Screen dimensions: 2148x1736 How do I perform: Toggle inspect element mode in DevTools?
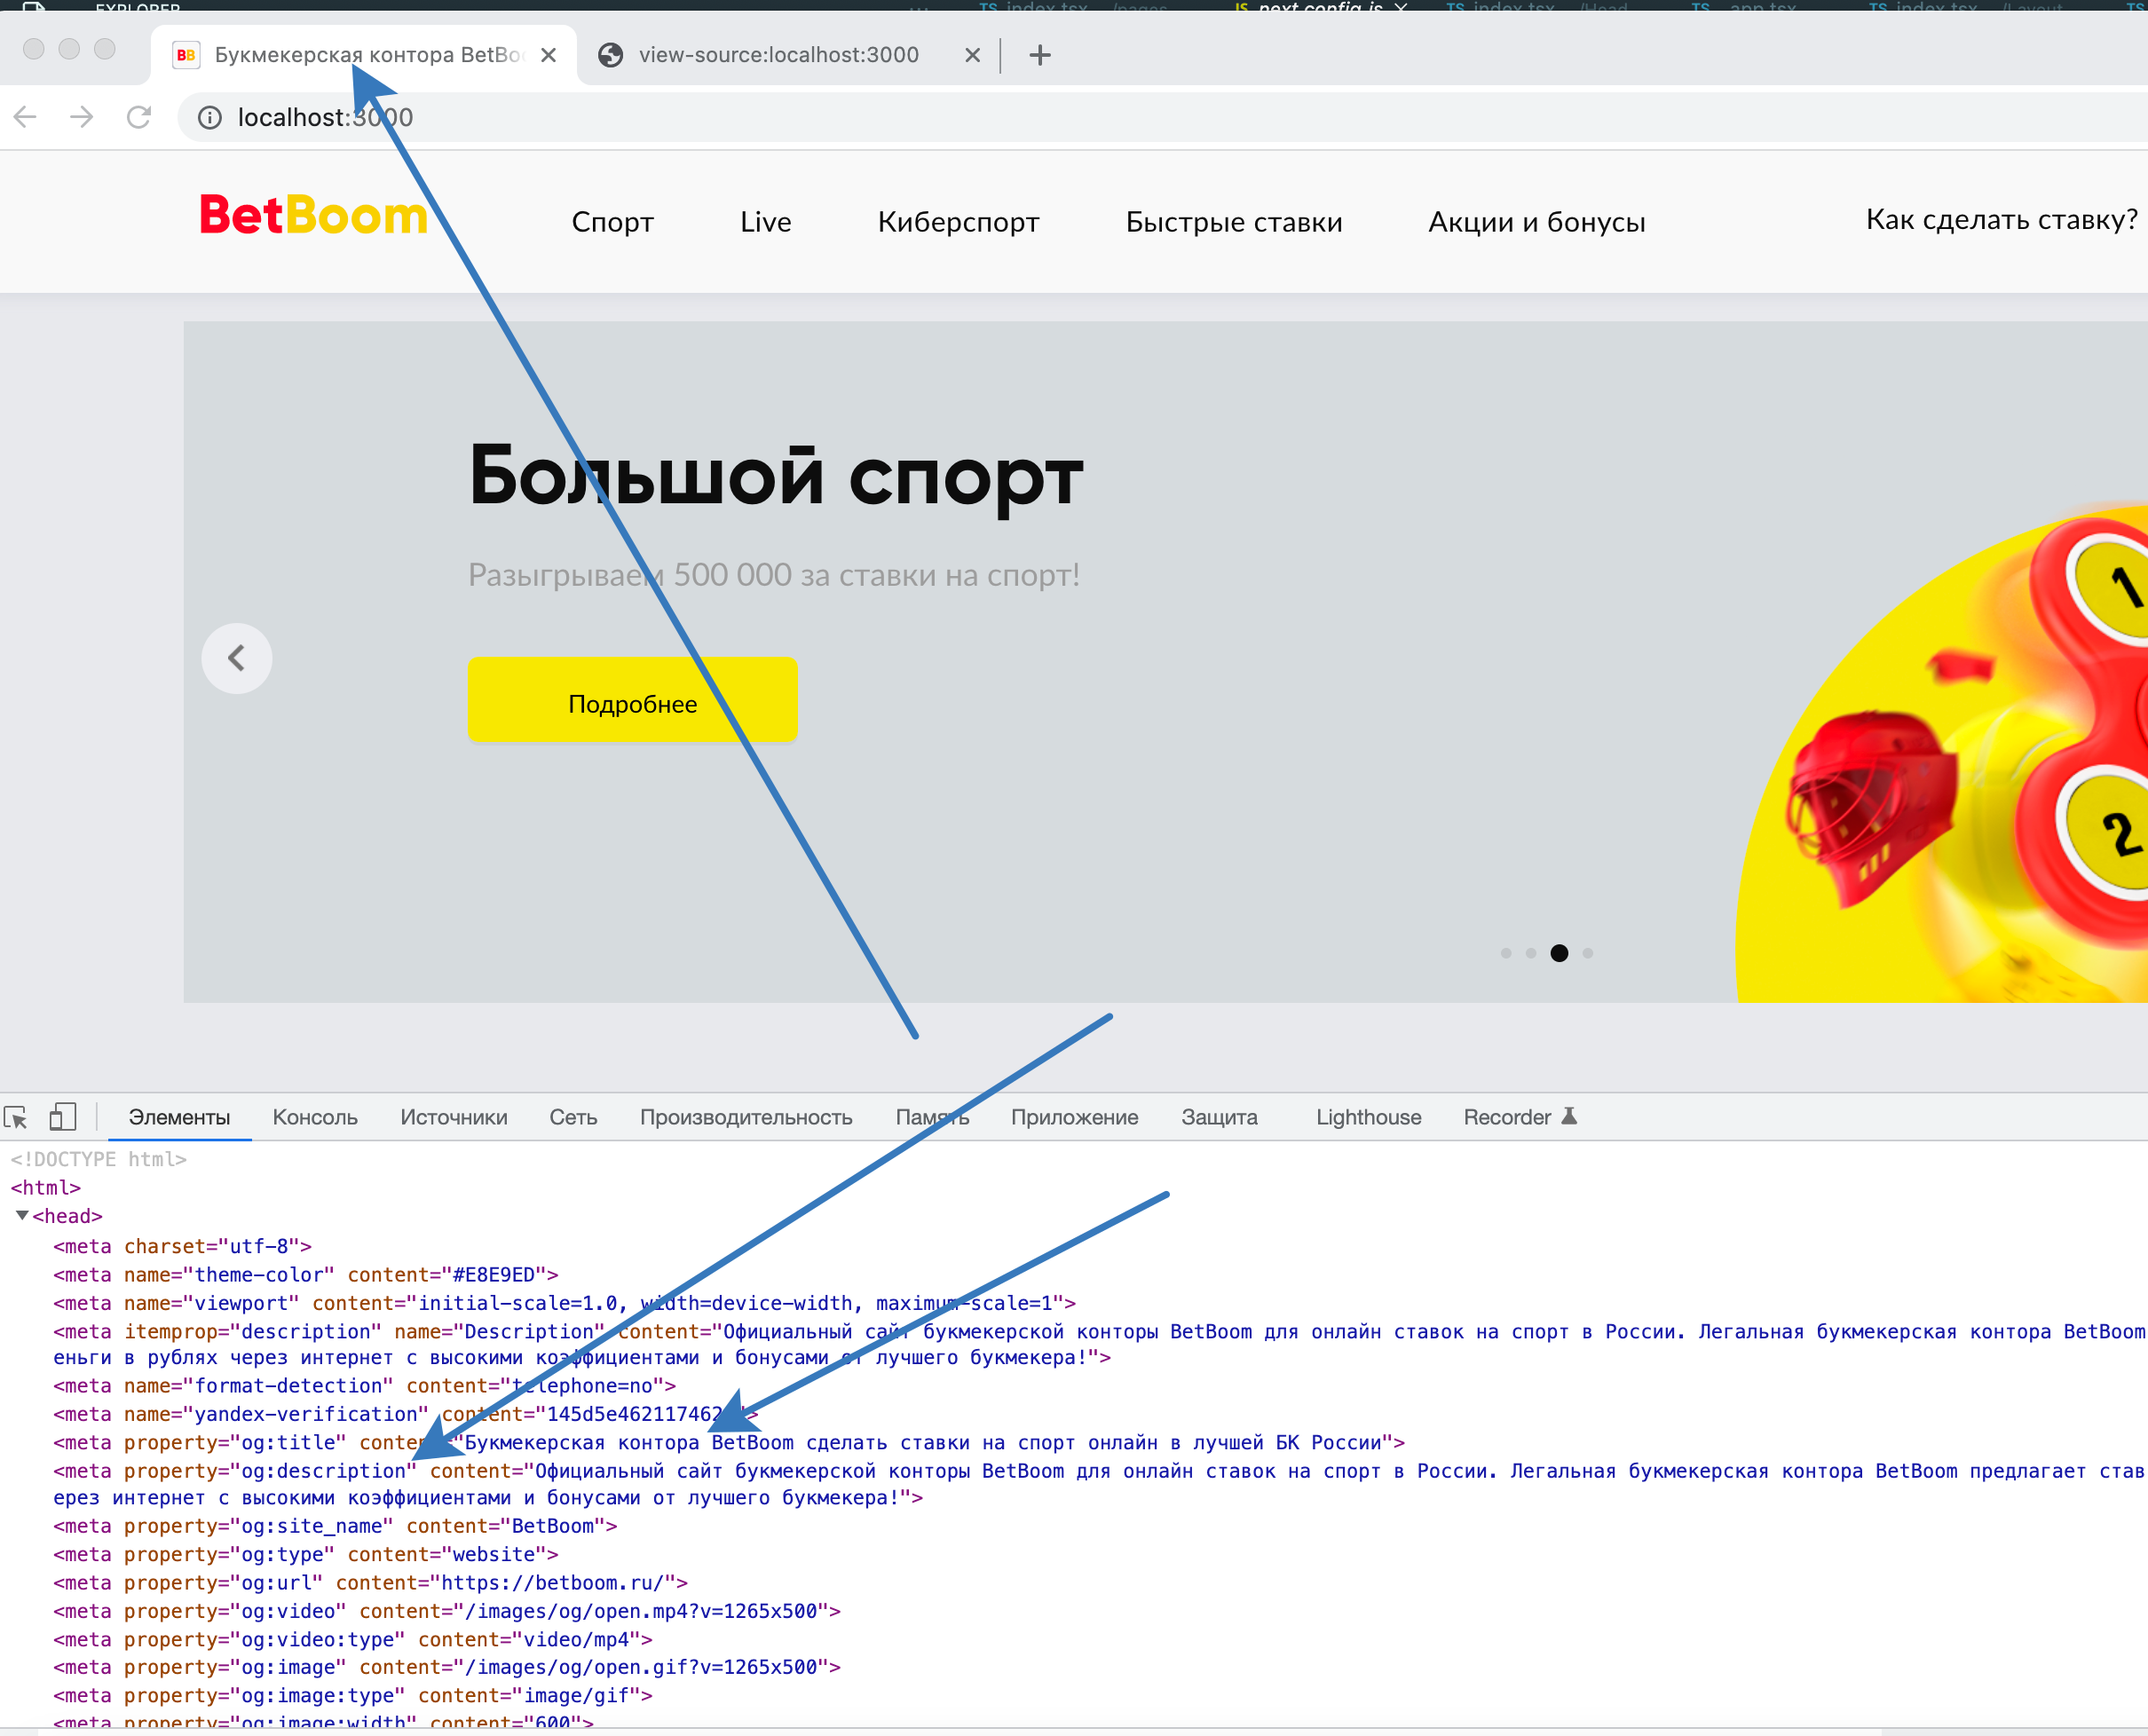[x=16, y=1116]
